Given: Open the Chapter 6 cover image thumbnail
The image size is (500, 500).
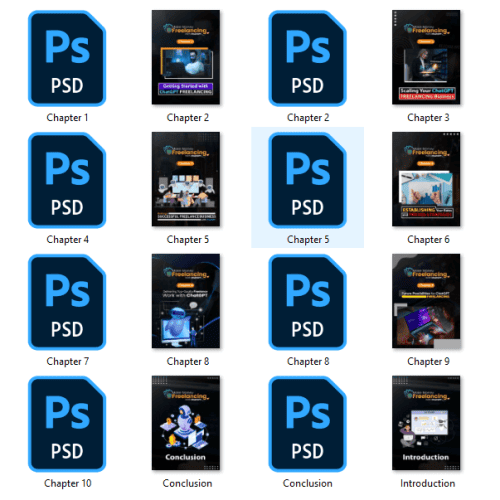Looking at the screenshot, I should [426, 179].
